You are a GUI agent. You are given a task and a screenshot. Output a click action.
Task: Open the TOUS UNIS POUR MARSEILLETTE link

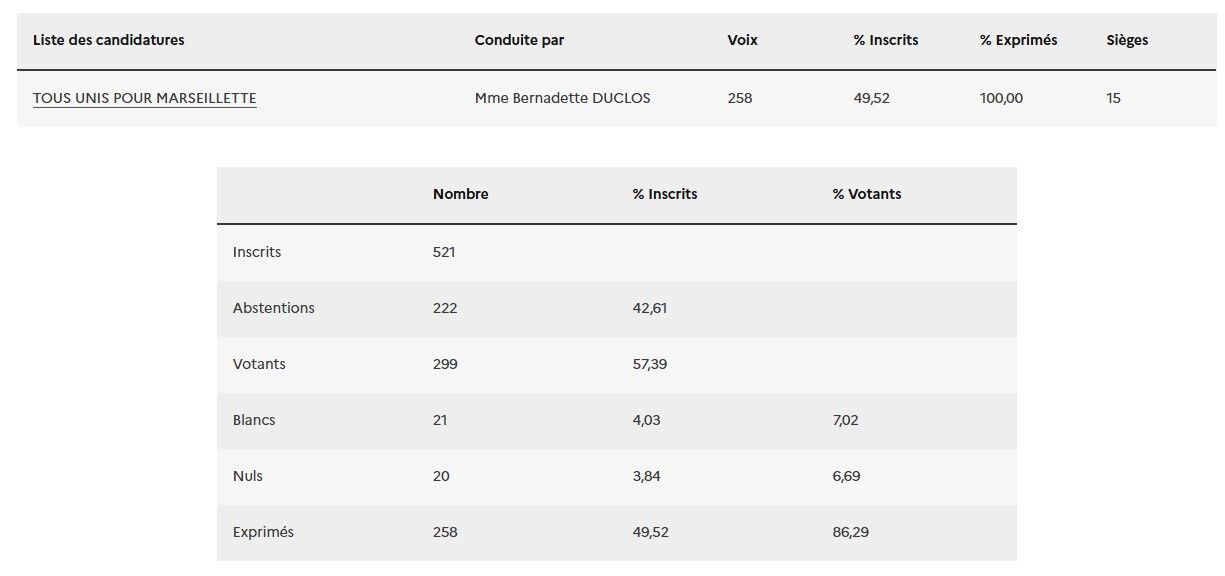(145, 98)
